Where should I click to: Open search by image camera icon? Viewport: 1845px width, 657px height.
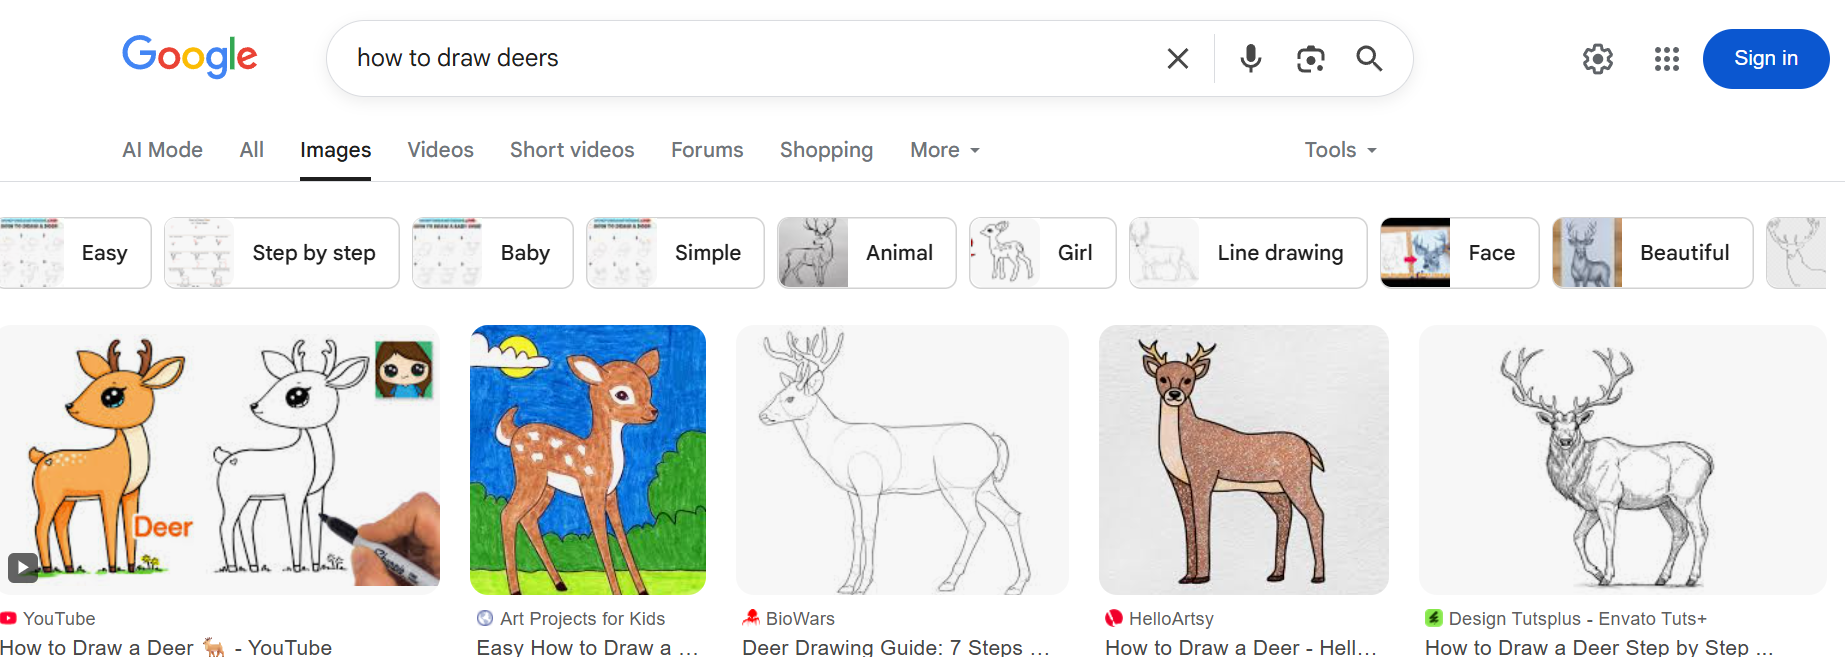point(1310,59)
